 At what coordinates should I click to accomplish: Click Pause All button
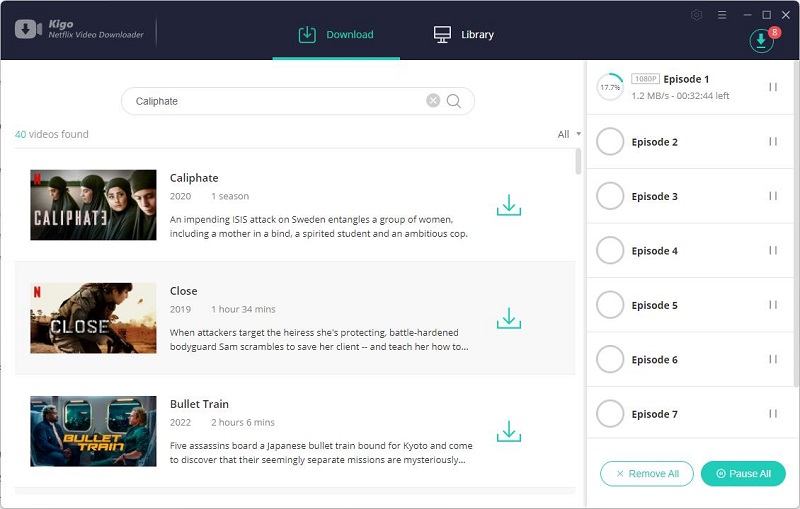point(743,474)
